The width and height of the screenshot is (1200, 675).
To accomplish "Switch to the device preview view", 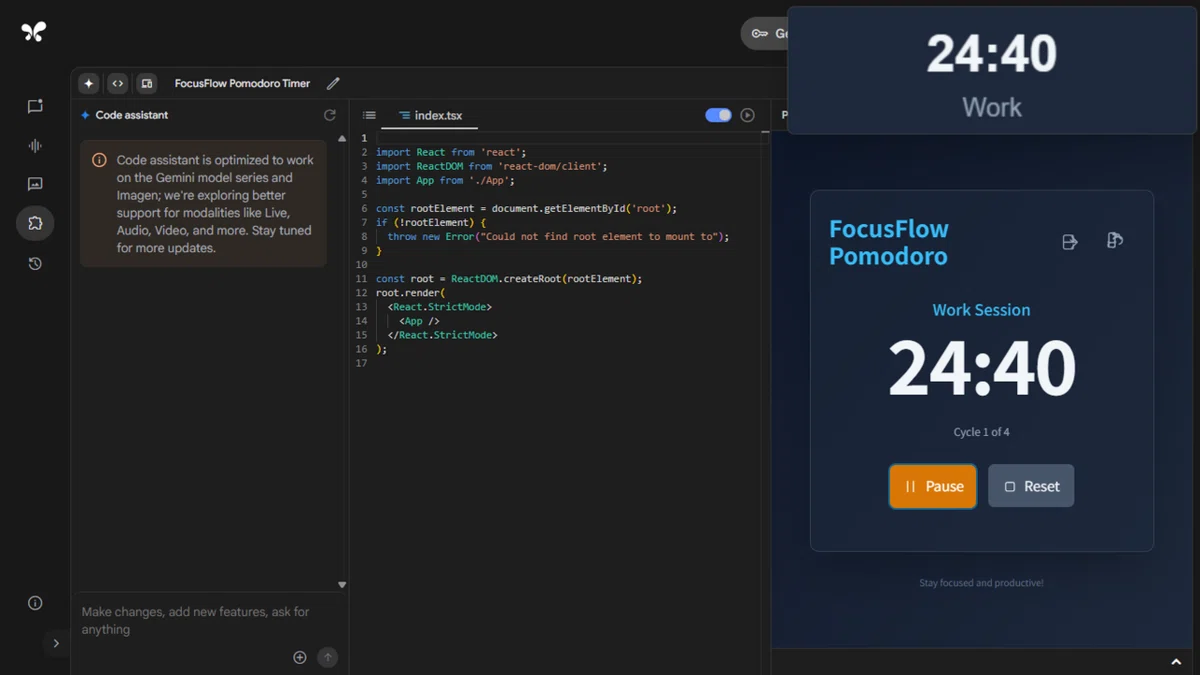I will pos(147,84).
